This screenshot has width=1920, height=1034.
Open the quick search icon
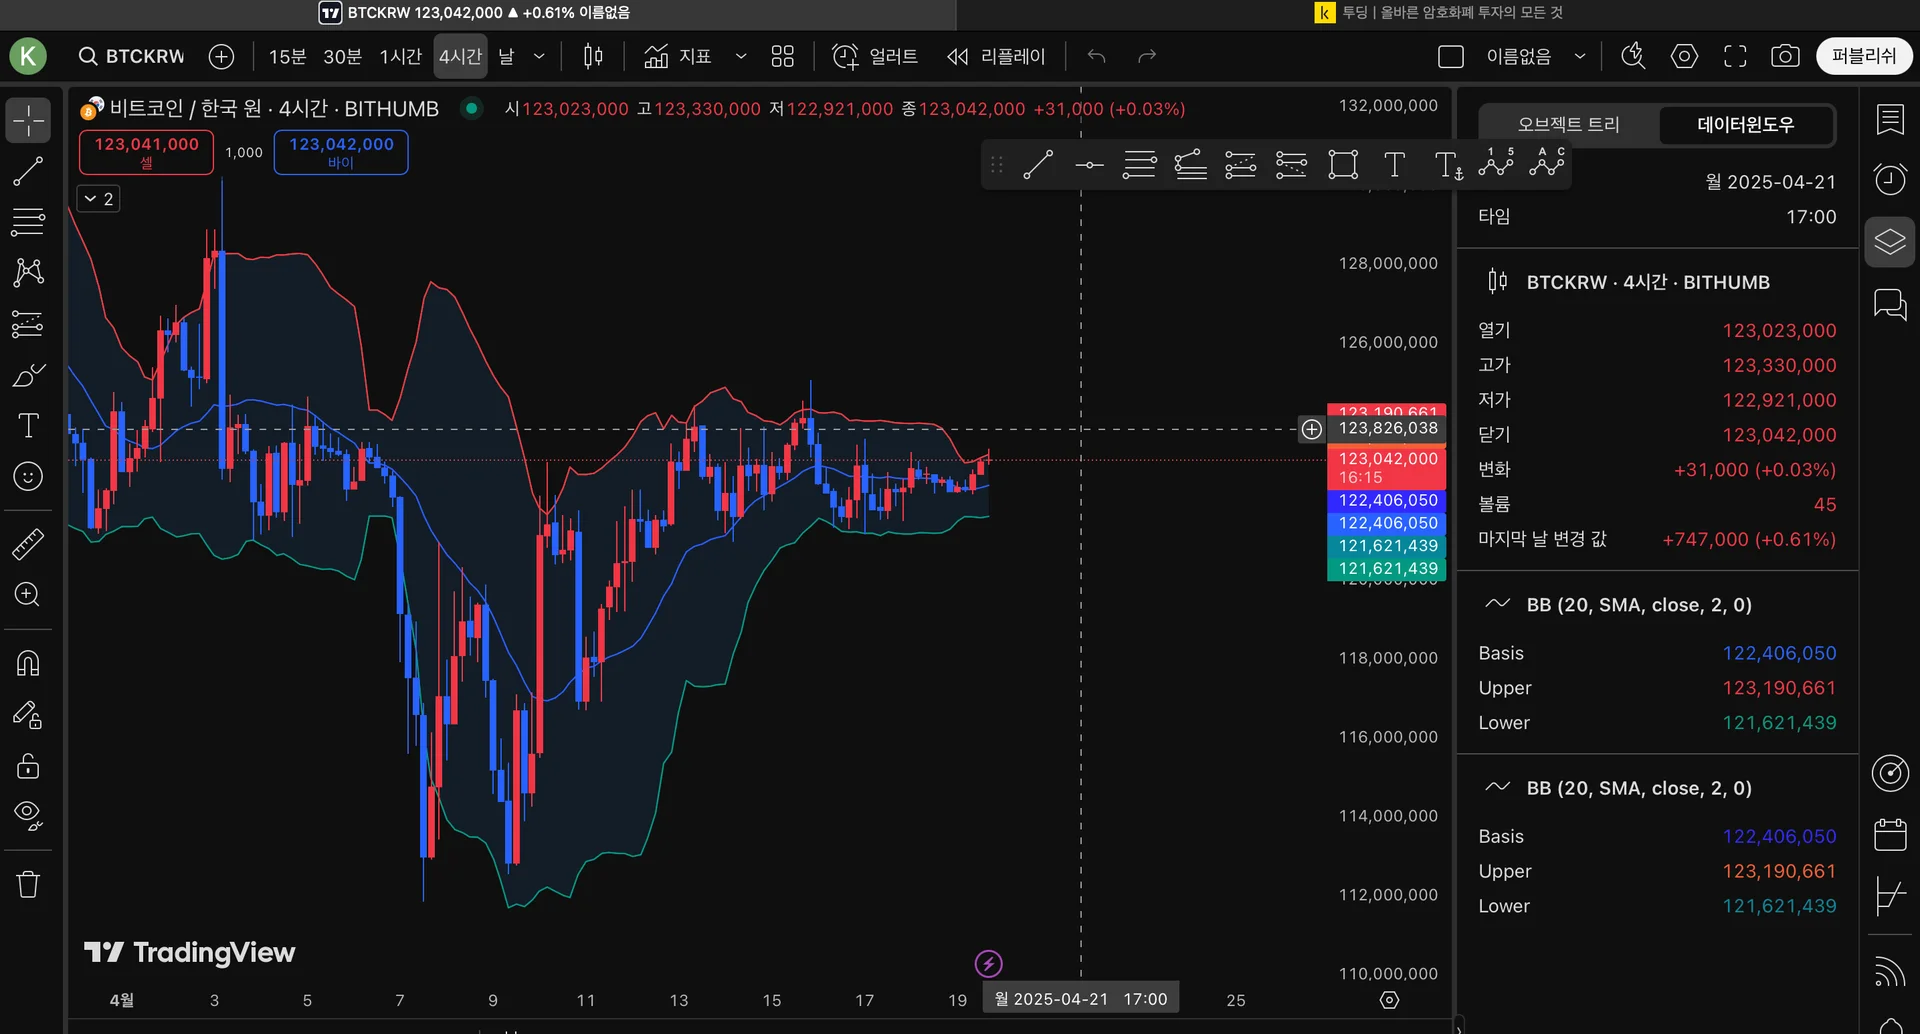click(1633, 56)
